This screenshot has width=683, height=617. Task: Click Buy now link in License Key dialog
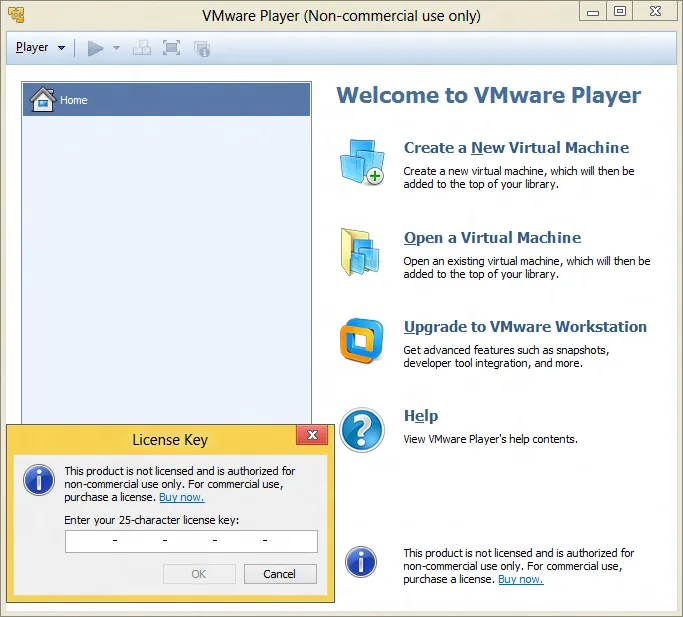point(182,497)
